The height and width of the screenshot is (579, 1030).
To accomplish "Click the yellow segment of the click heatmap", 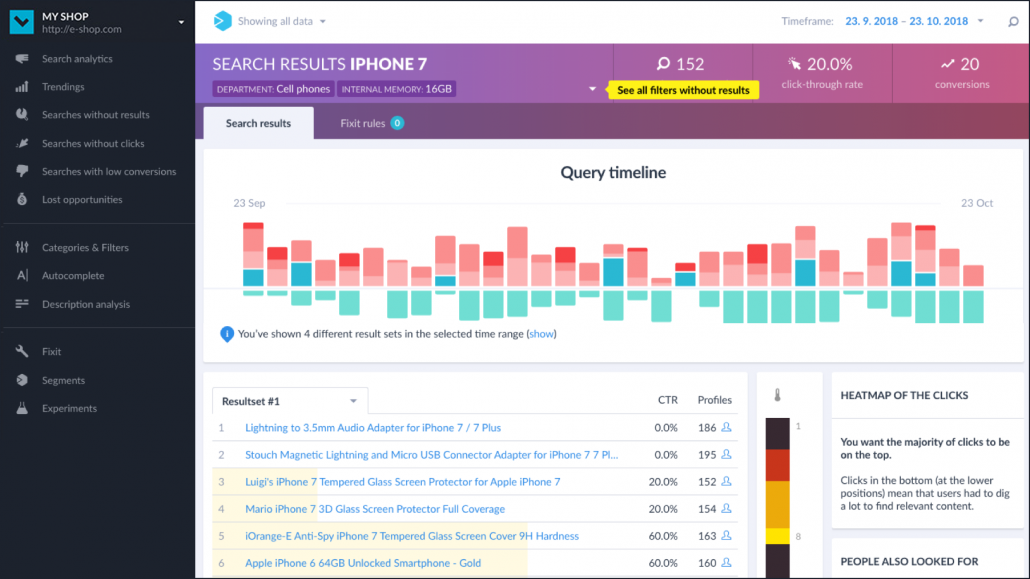I will (777, 536).
